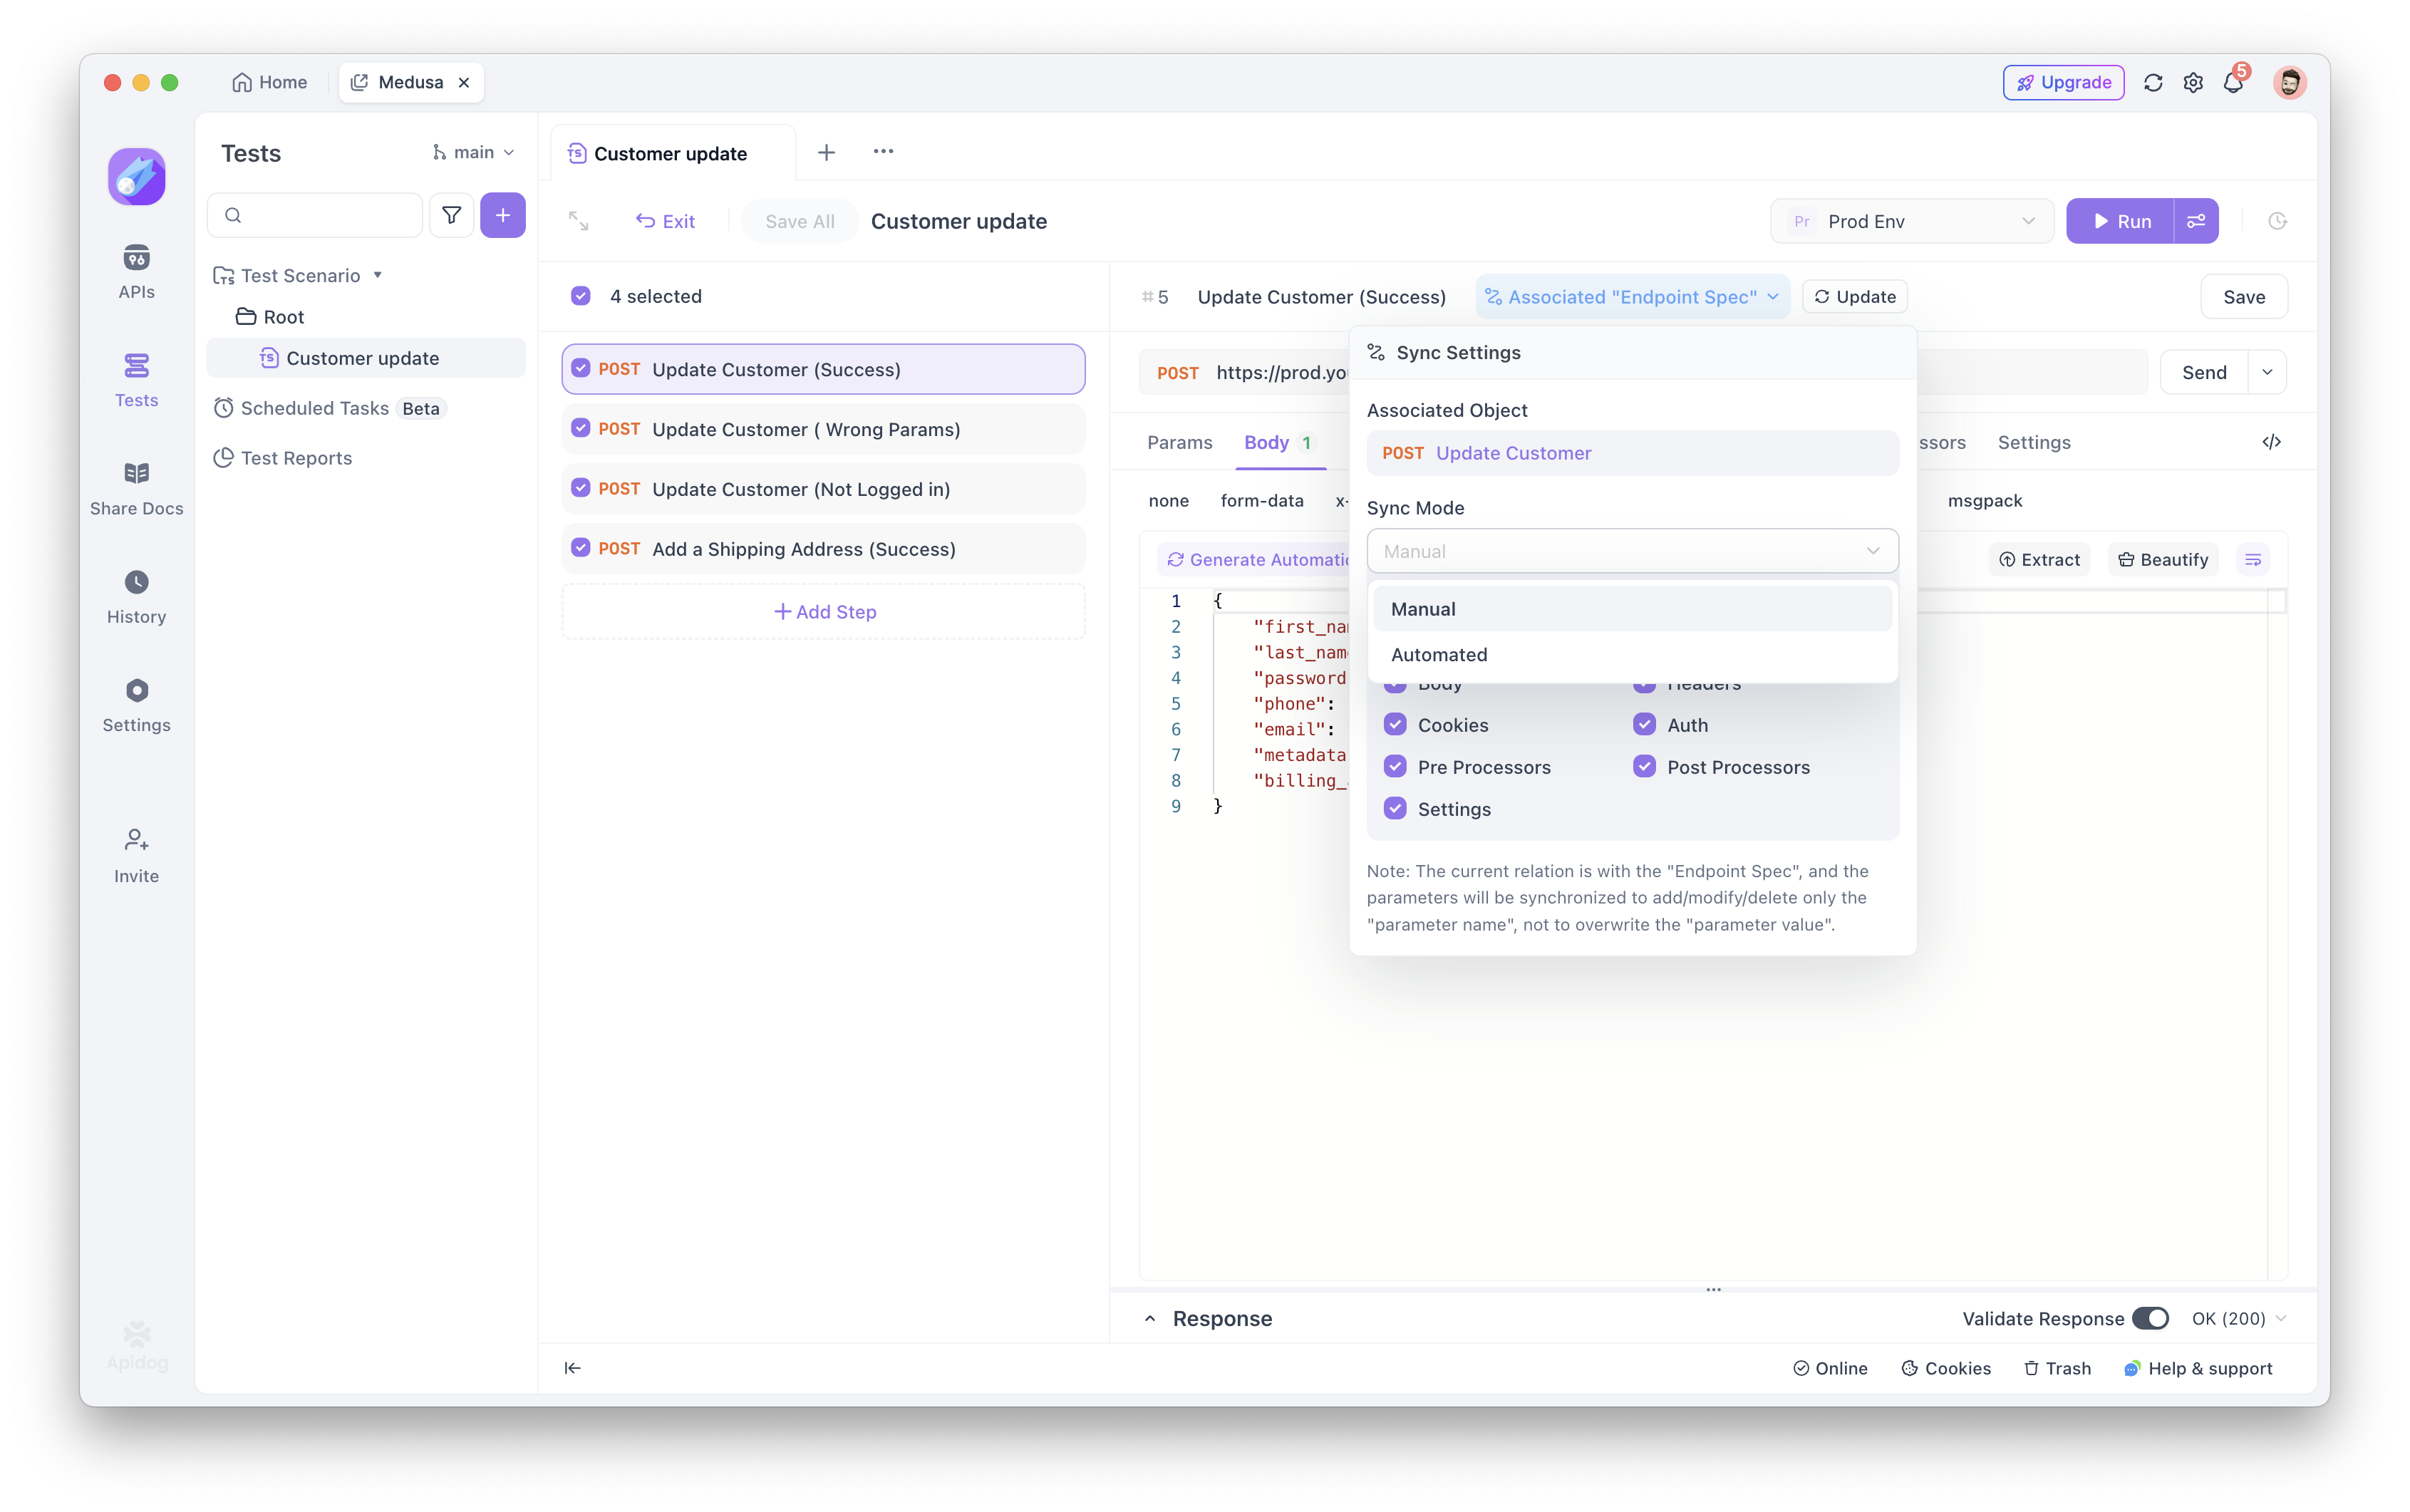The width and height of the screenshot is (2410, 1512).
Task: Select the Automated sync mode option
Action: click(1632, 654)
